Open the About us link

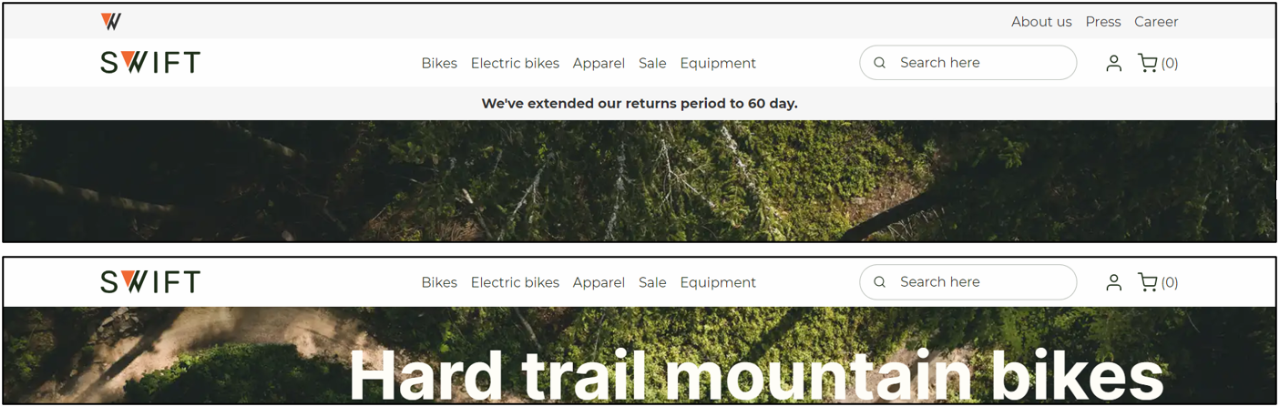point(1041,22)
